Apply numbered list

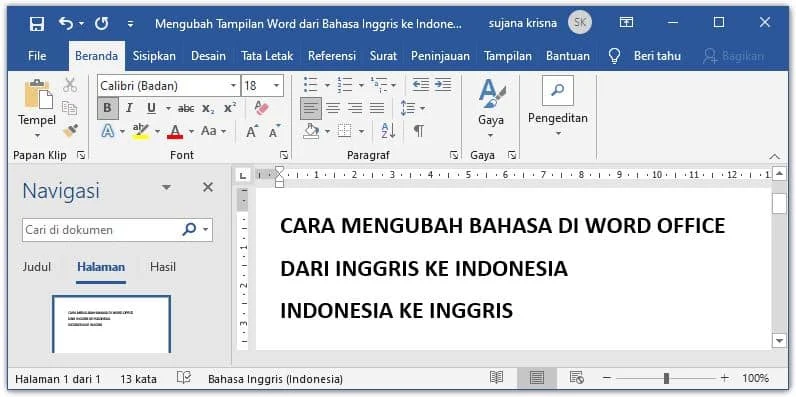tap(345, 85)
